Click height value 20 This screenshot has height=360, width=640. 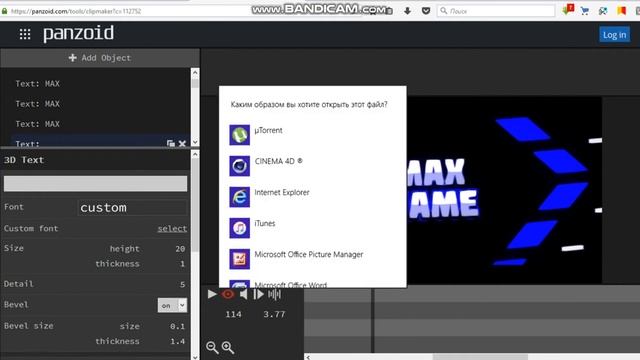pyautogui.click(x=180, y=249)
